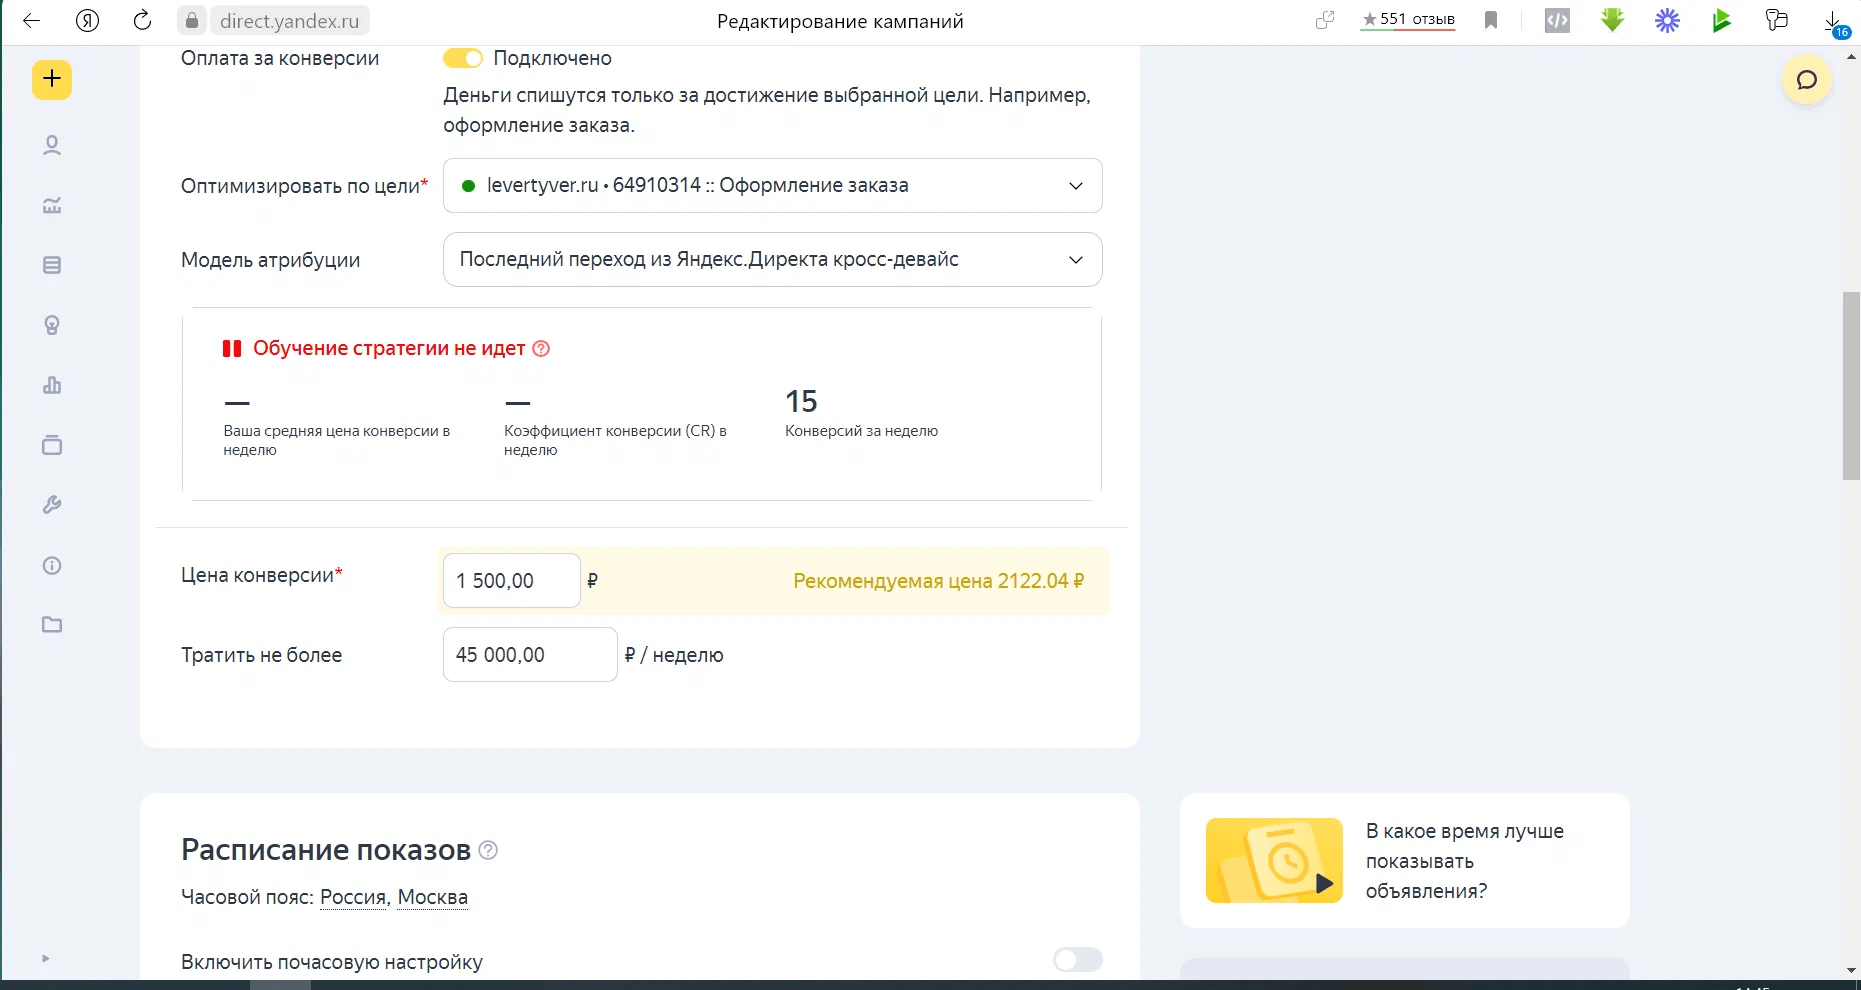Open the green down-arrow extension
1861x990 pixels.
[x=1612, y=20]
